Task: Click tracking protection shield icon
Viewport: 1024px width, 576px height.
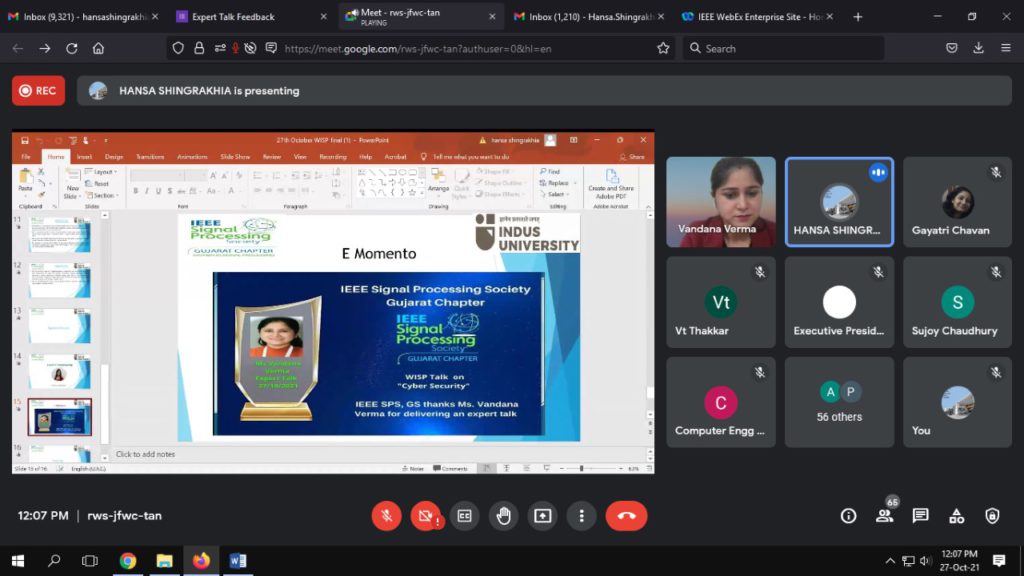Action: click(x=178, y=48)
